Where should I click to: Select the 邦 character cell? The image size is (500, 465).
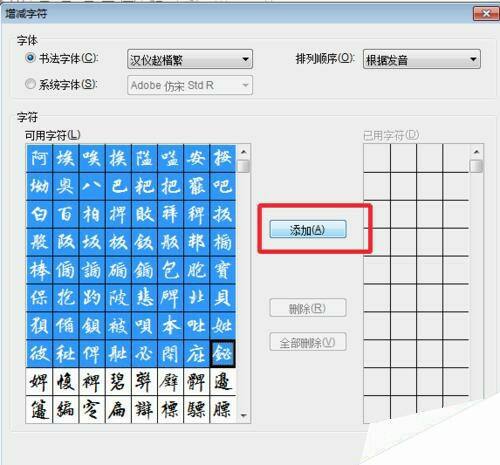point(196,242)
